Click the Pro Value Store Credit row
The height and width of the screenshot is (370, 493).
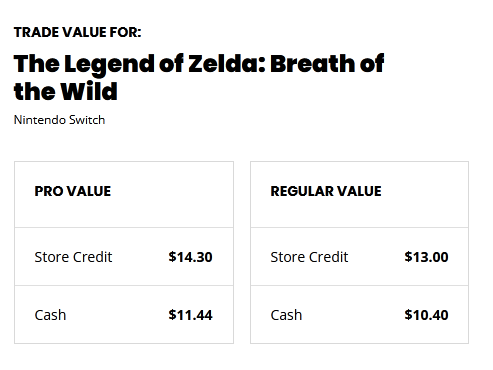coord(124,257)
